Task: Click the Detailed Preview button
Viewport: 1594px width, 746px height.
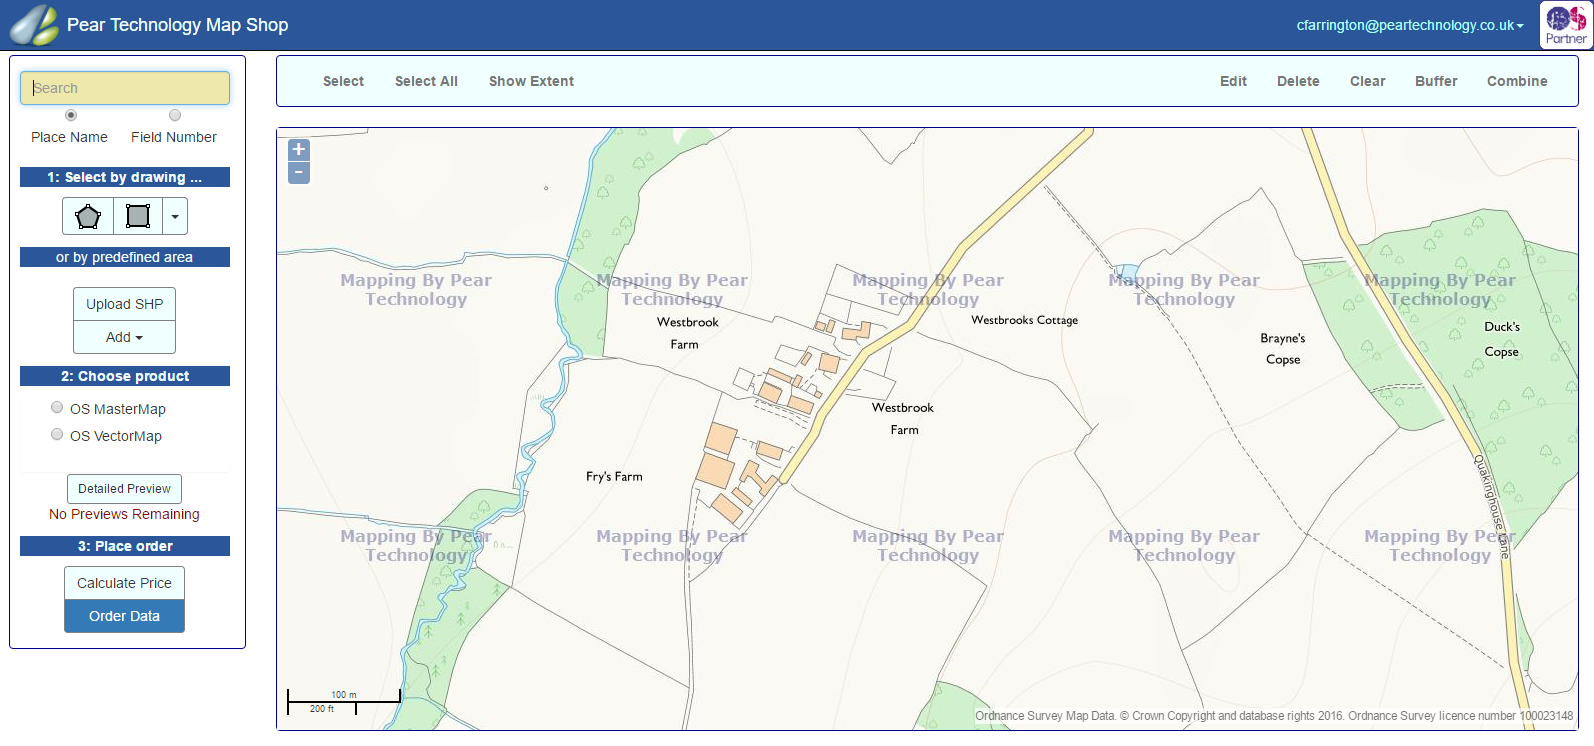Action: (124, 489)
